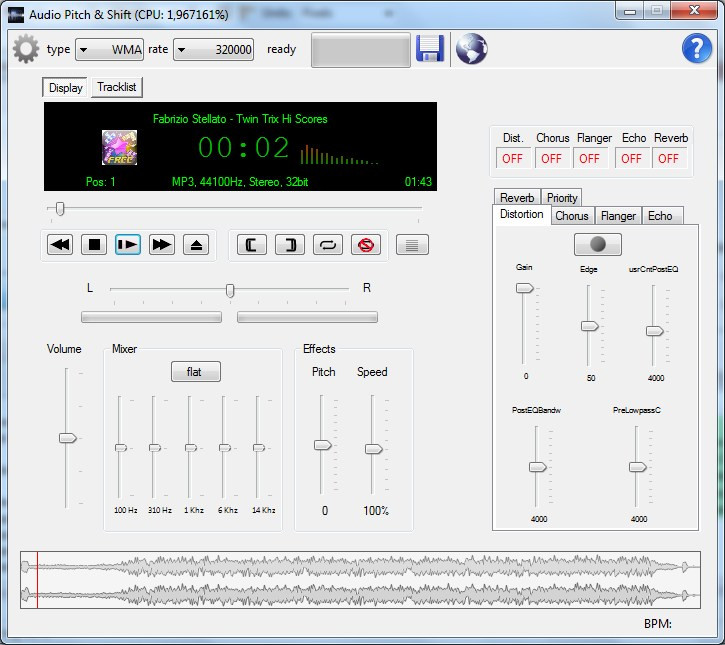This screenshot has height=645, width=725.
Task: Toggle Reverb effect OFF indicator
Action: [x=669, y=159]
